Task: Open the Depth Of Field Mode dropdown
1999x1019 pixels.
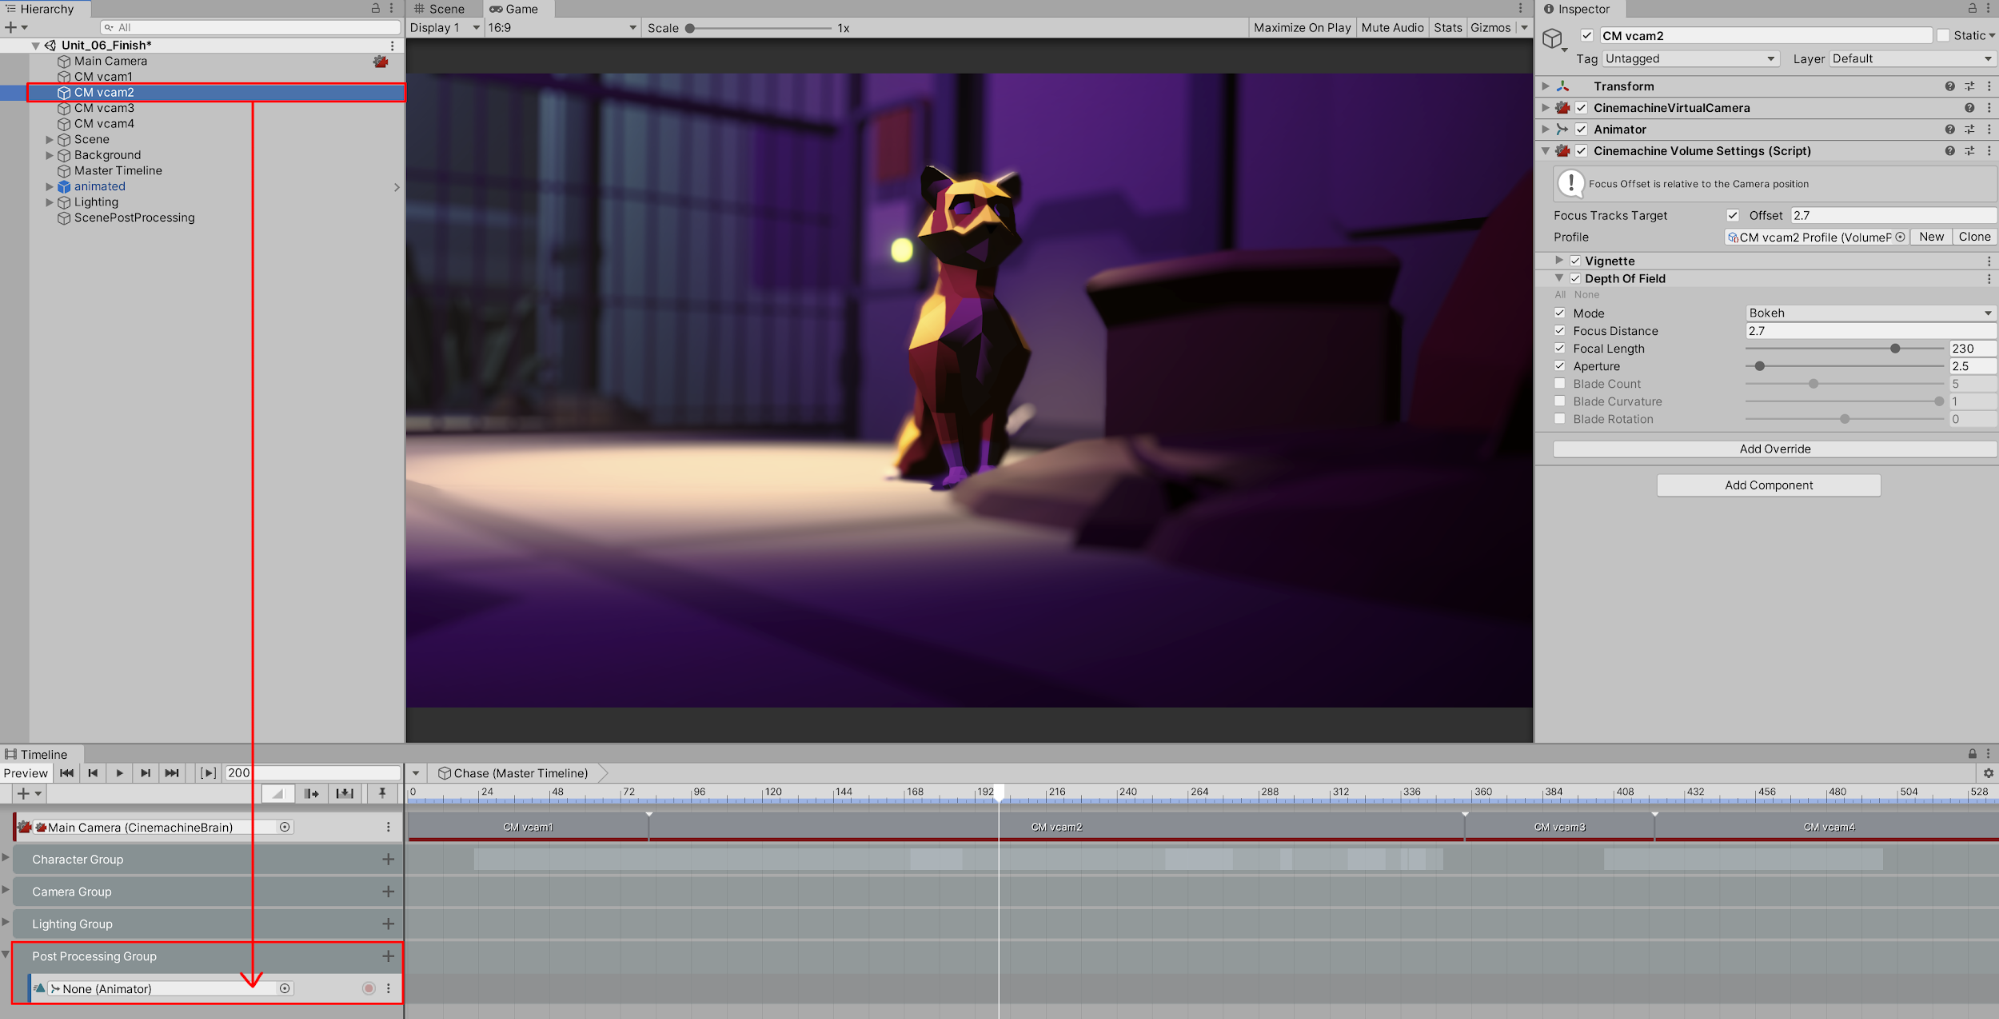Action: (1869, 313)
